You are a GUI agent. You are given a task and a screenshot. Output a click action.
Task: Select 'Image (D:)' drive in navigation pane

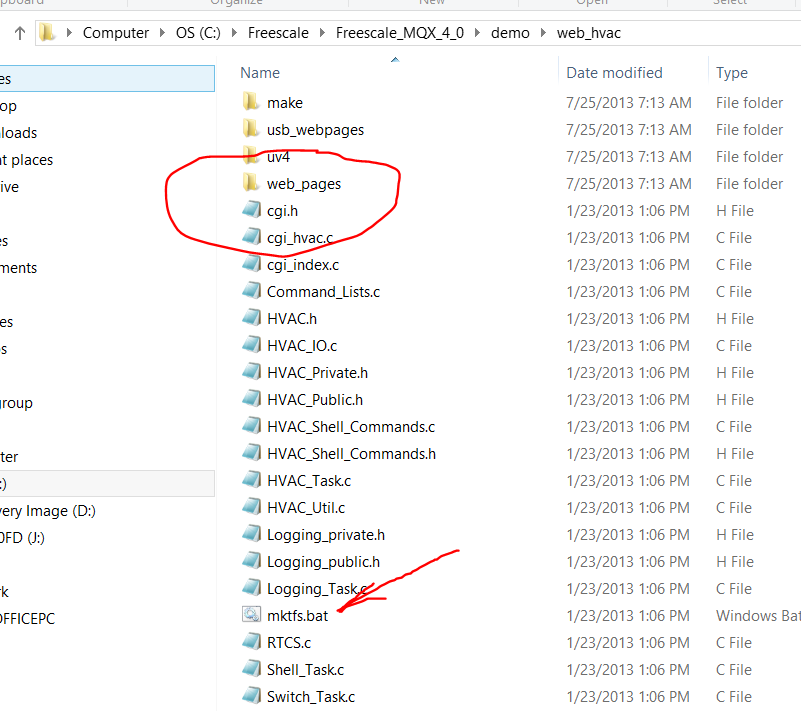(48, 511)
